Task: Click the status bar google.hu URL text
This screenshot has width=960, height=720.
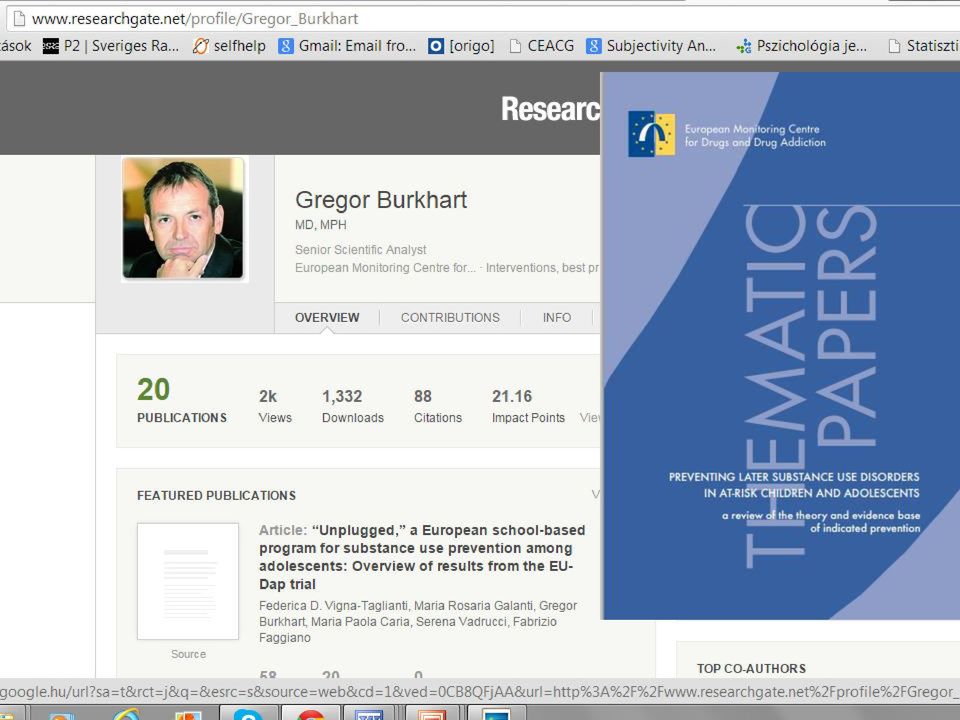Action: 480,692
